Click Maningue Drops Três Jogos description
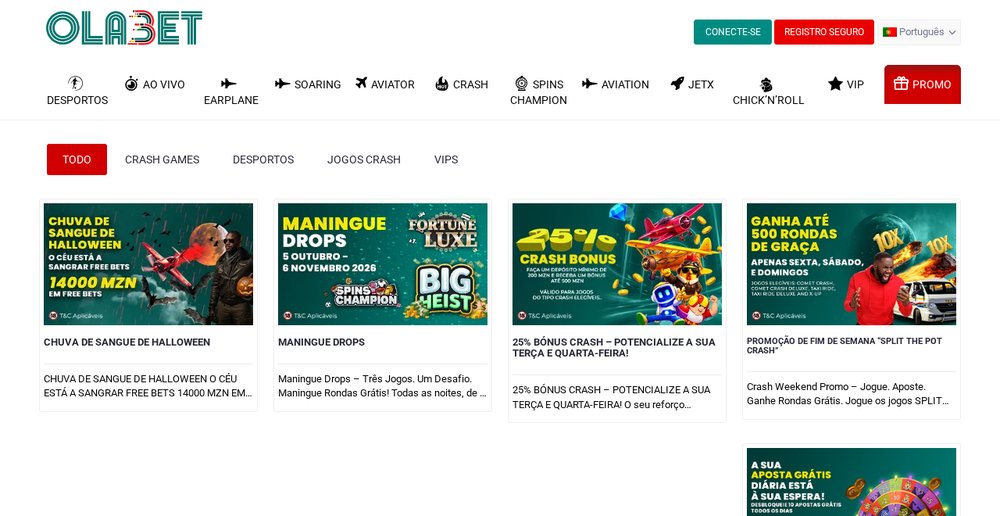 click(382, 386)
